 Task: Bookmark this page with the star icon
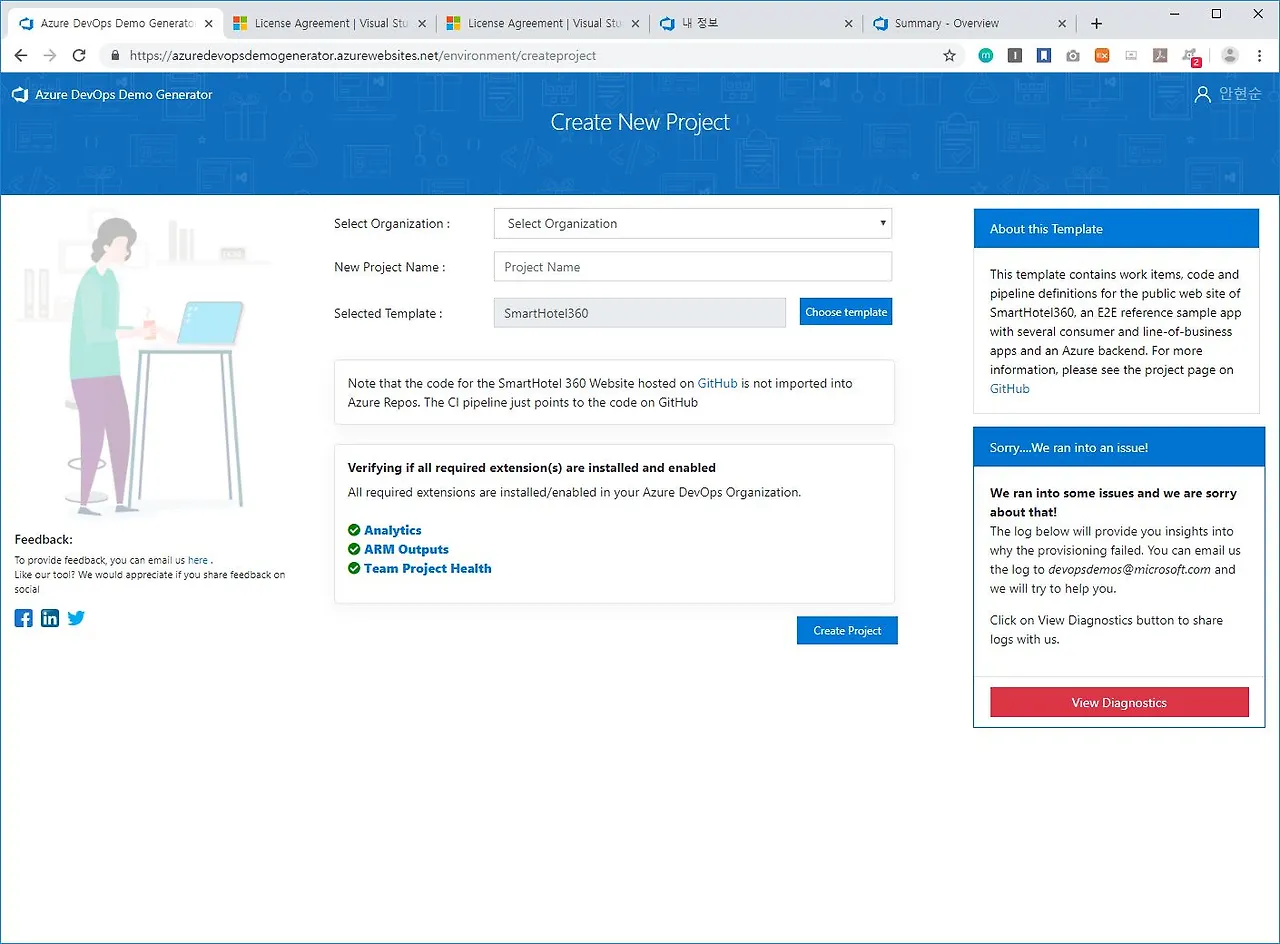(950, 56)
